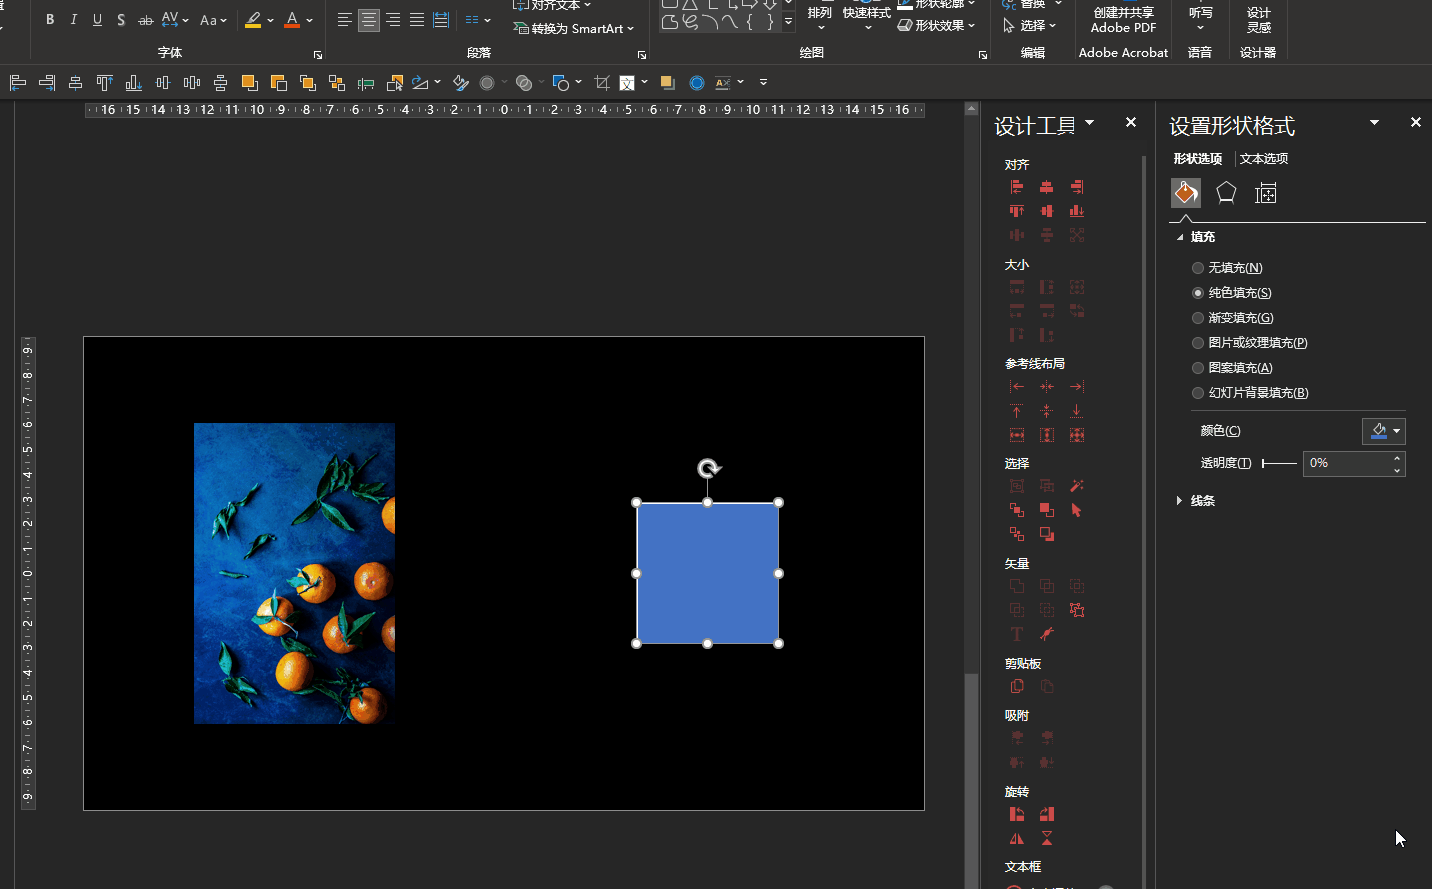The image size is (1432, 889).
Task: Open the font color dropdown arrow
Action: 310,20
